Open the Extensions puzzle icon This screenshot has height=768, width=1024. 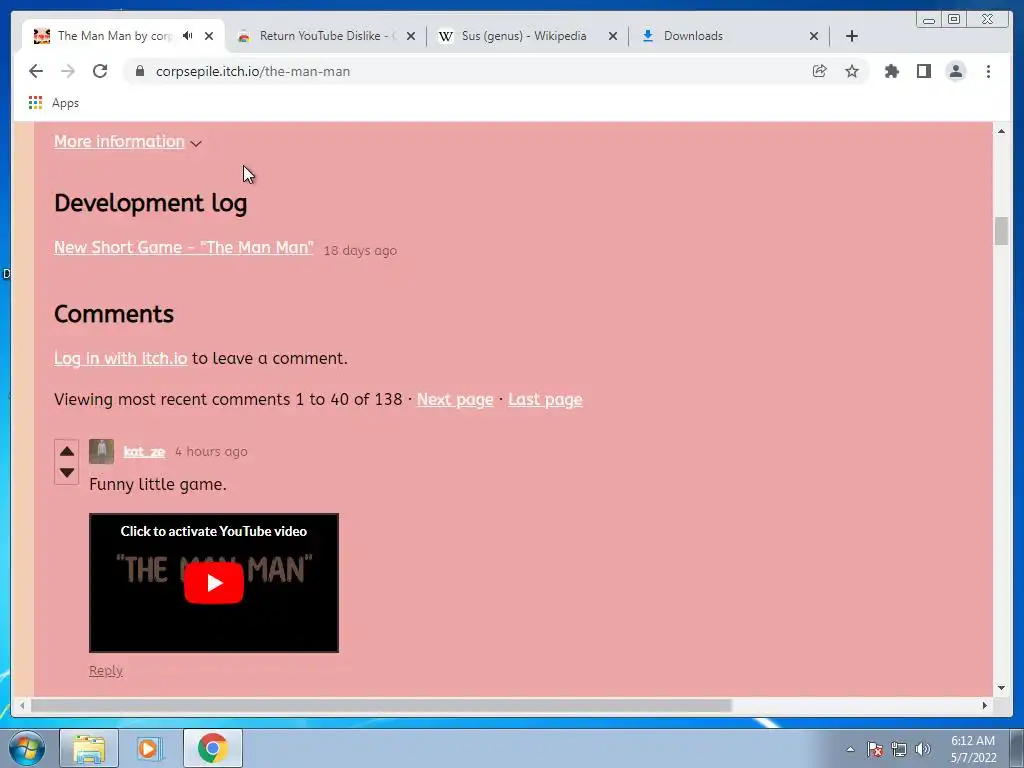(891, 71)
